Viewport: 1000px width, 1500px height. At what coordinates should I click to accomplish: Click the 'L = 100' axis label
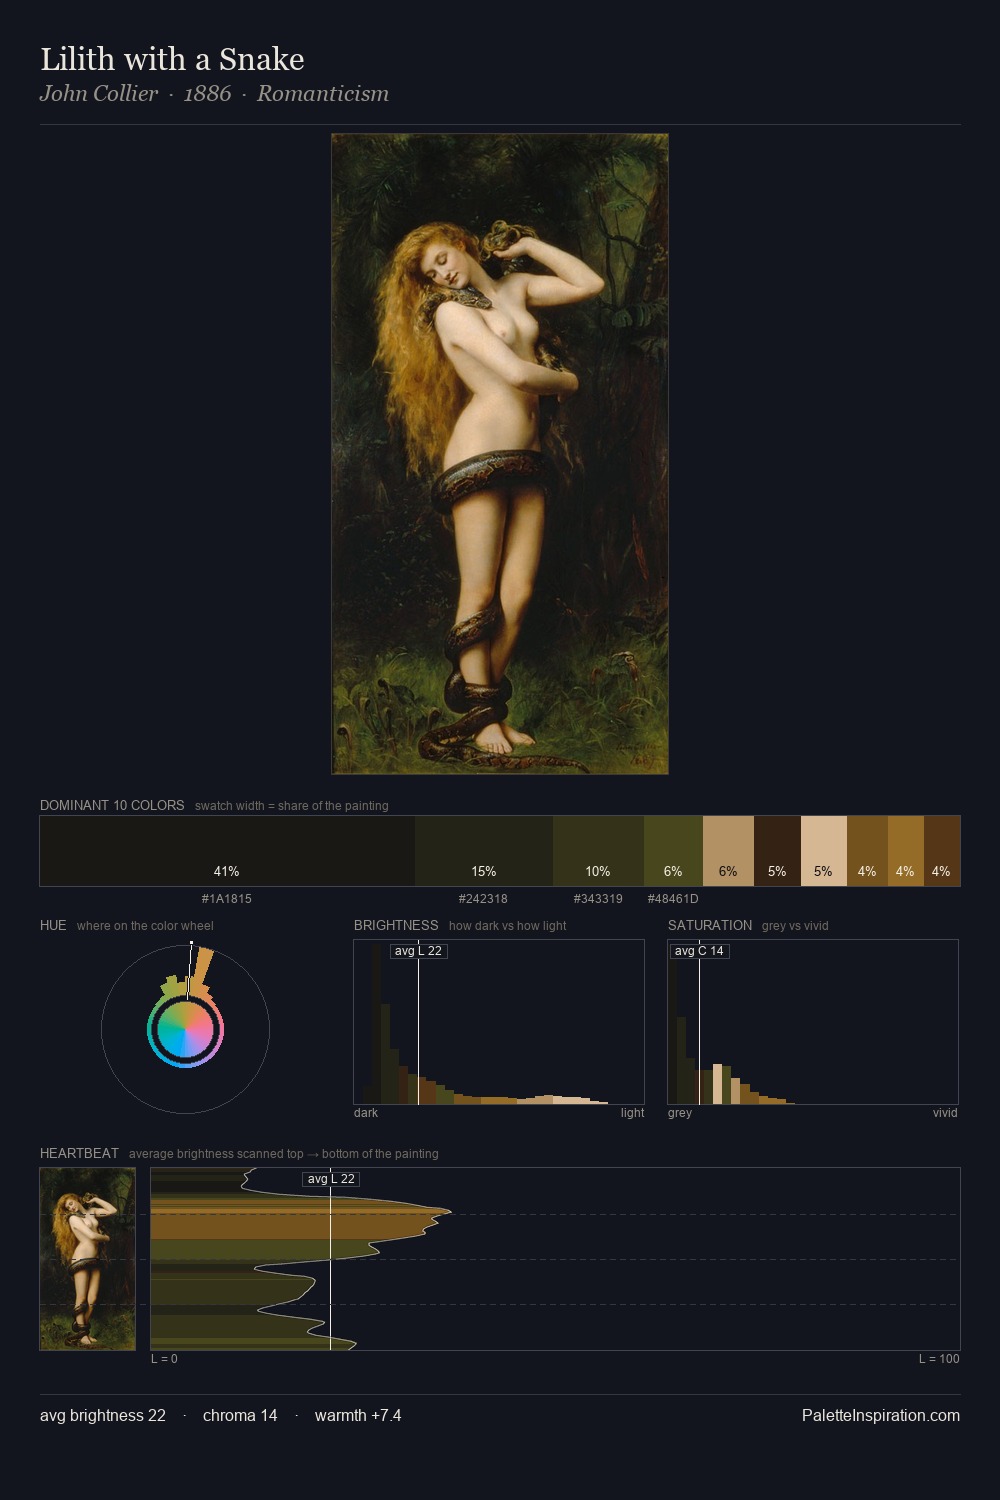939,1359
